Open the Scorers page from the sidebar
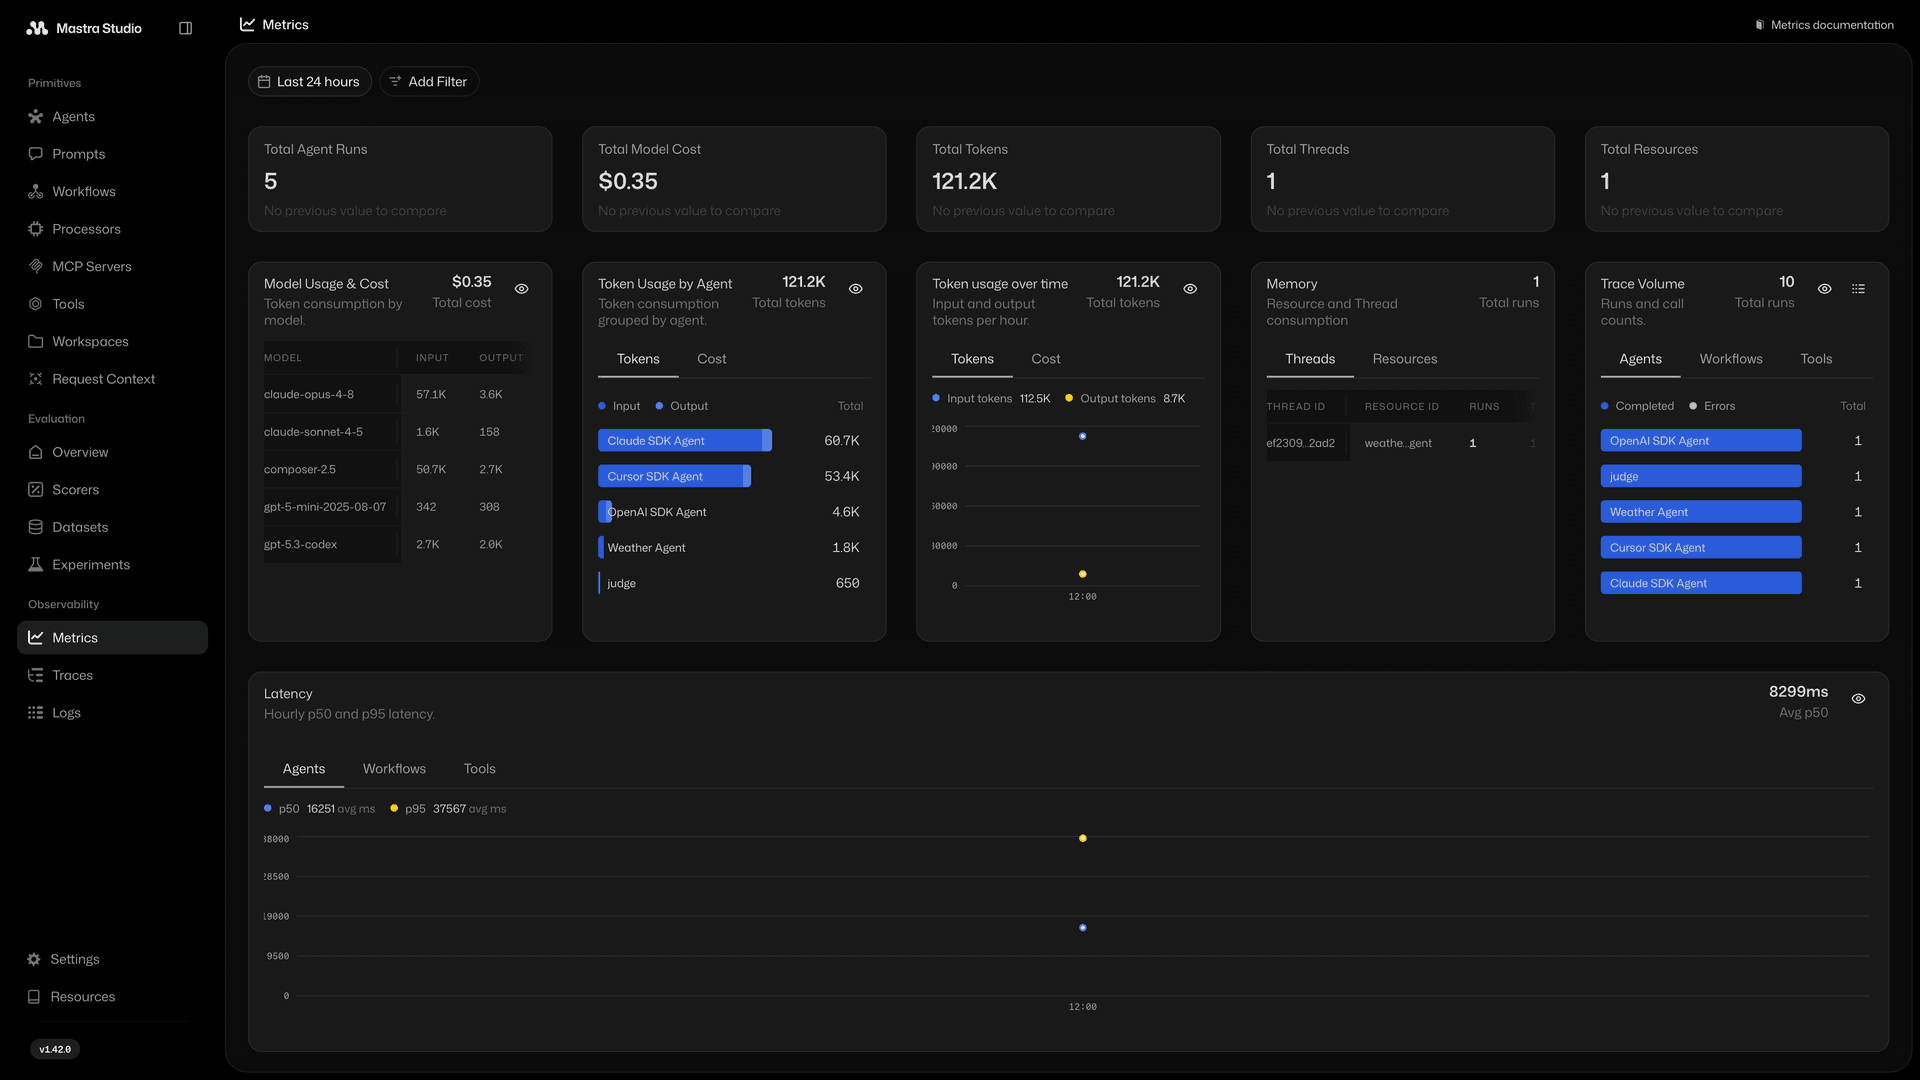Viewport: 1920px width, 1080px height. click(112, 490)
